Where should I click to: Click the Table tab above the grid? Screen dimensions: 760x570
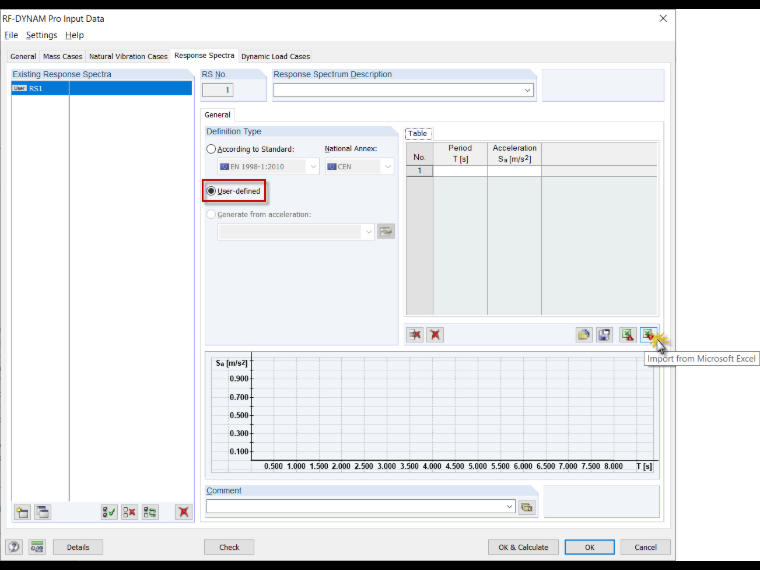click(417, 133)
